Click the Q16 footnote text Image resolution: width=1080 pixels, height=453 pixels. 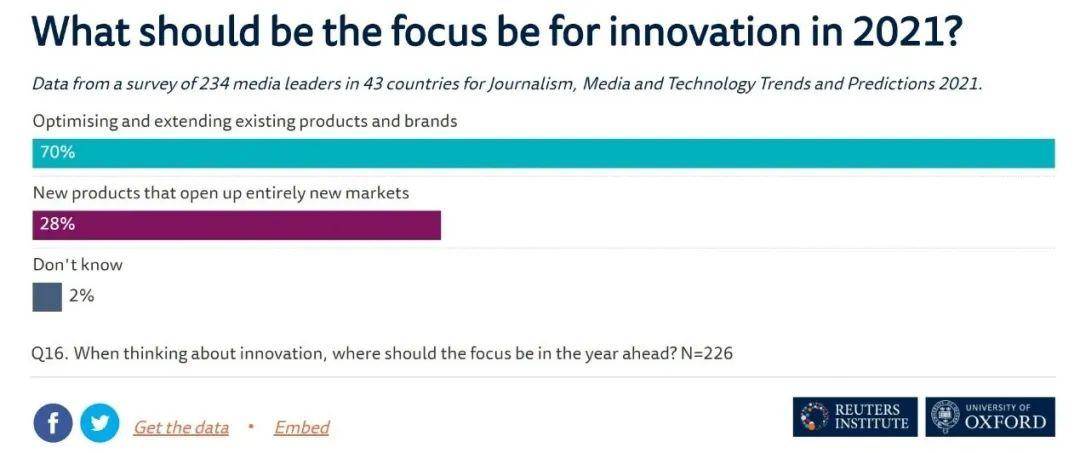(382, 354)
